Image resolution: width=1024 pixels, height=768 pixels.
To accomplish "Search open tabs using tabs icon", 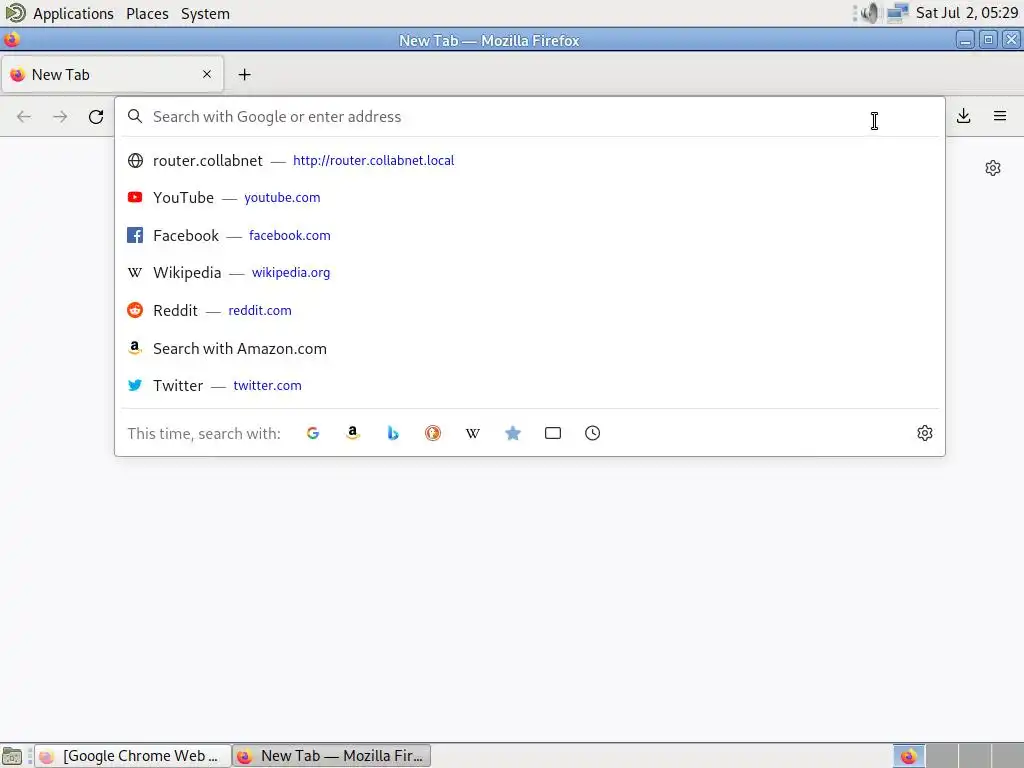I will 552,433.
